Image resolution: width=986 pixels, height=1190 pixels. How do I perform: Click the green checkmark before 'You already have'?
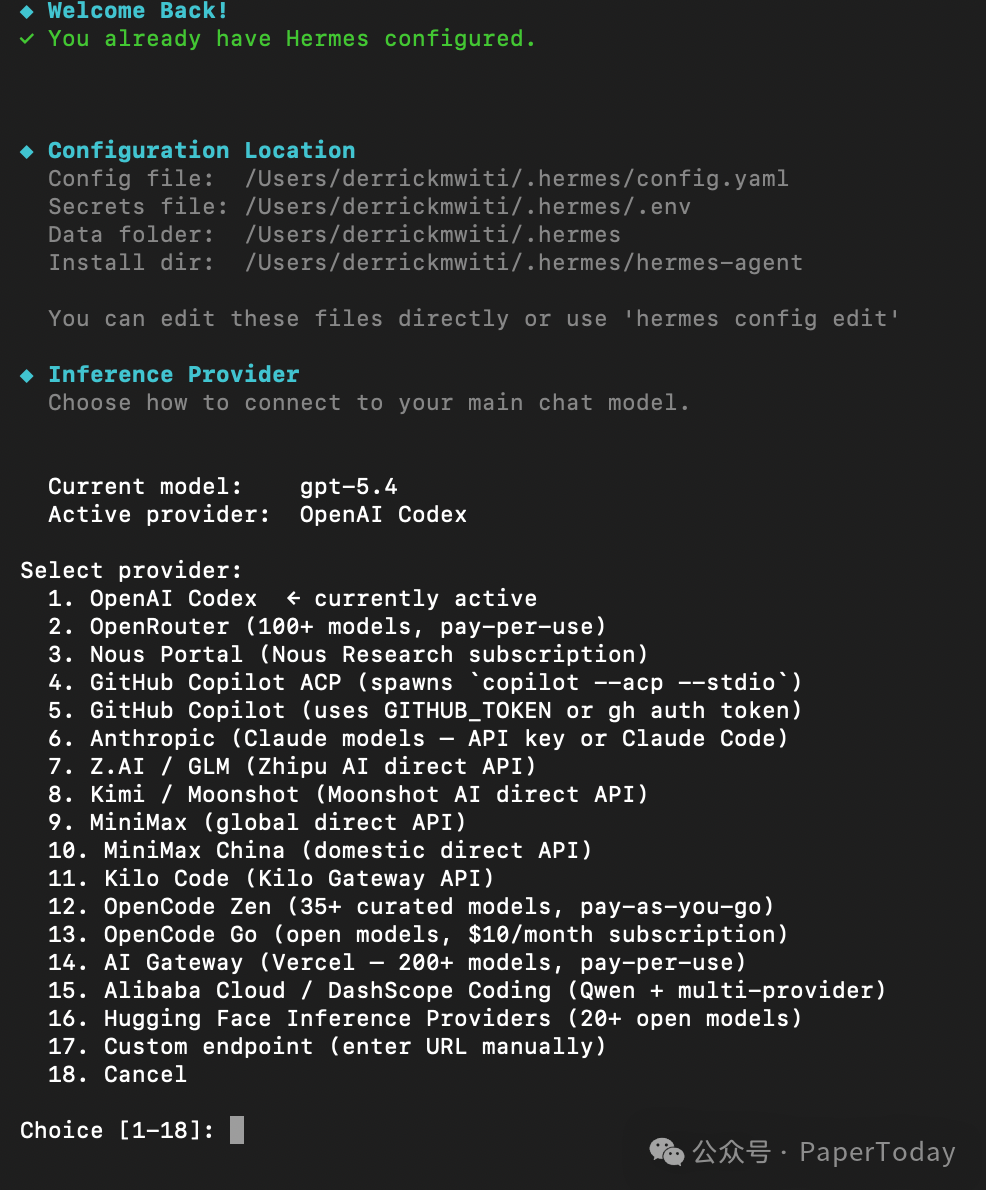pos(27,39)
